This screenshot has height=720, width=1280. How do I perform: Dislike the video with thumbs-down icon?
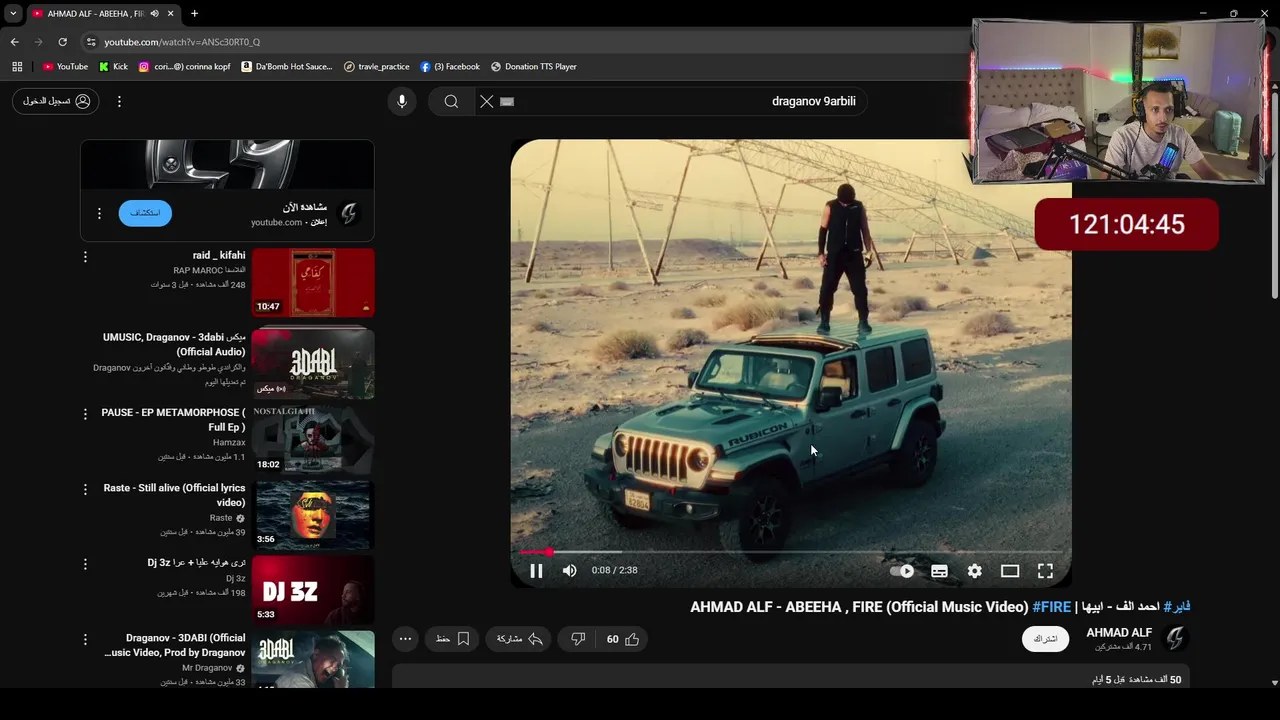(x=578, y=639)
